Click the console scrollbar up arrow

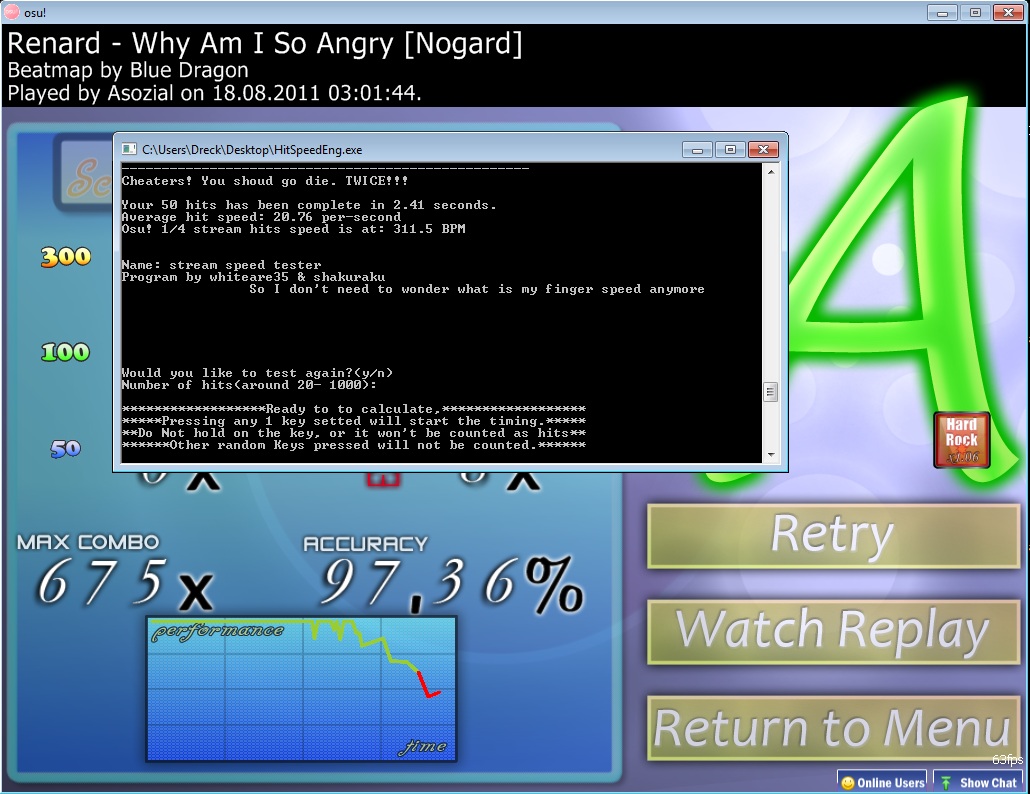[771, 172]
